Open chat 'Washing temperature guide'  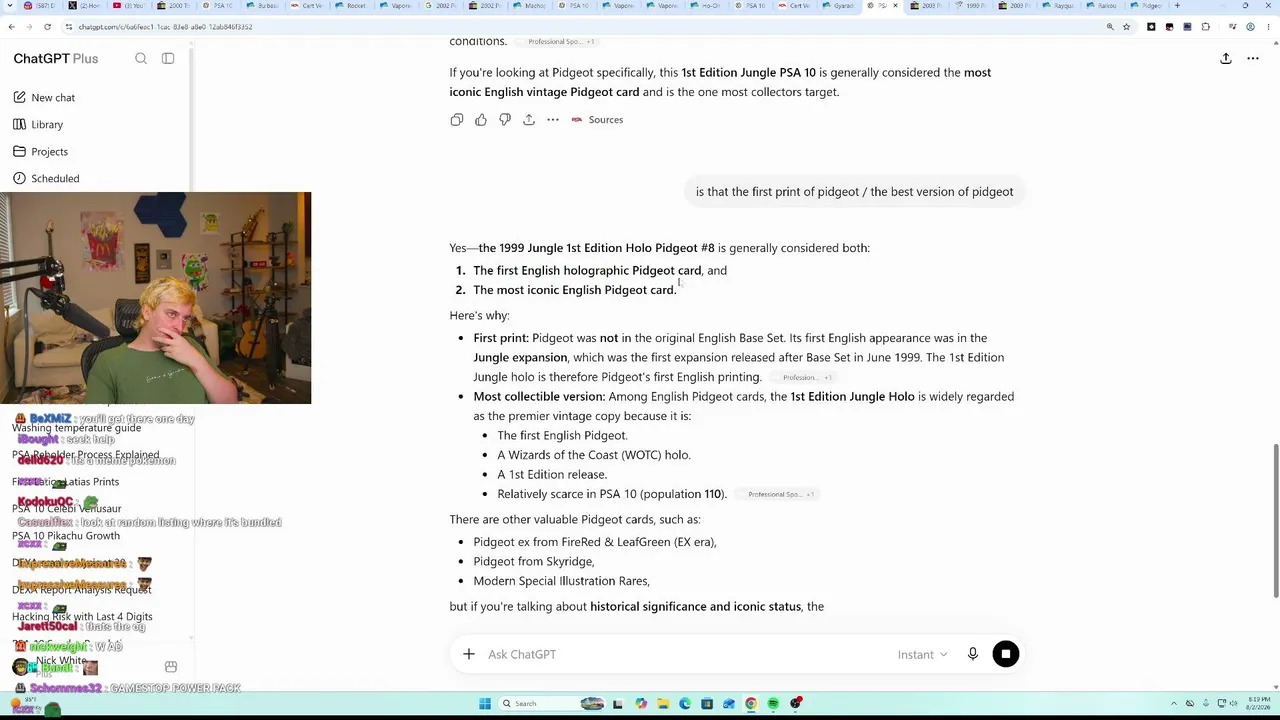coord(76,428)
